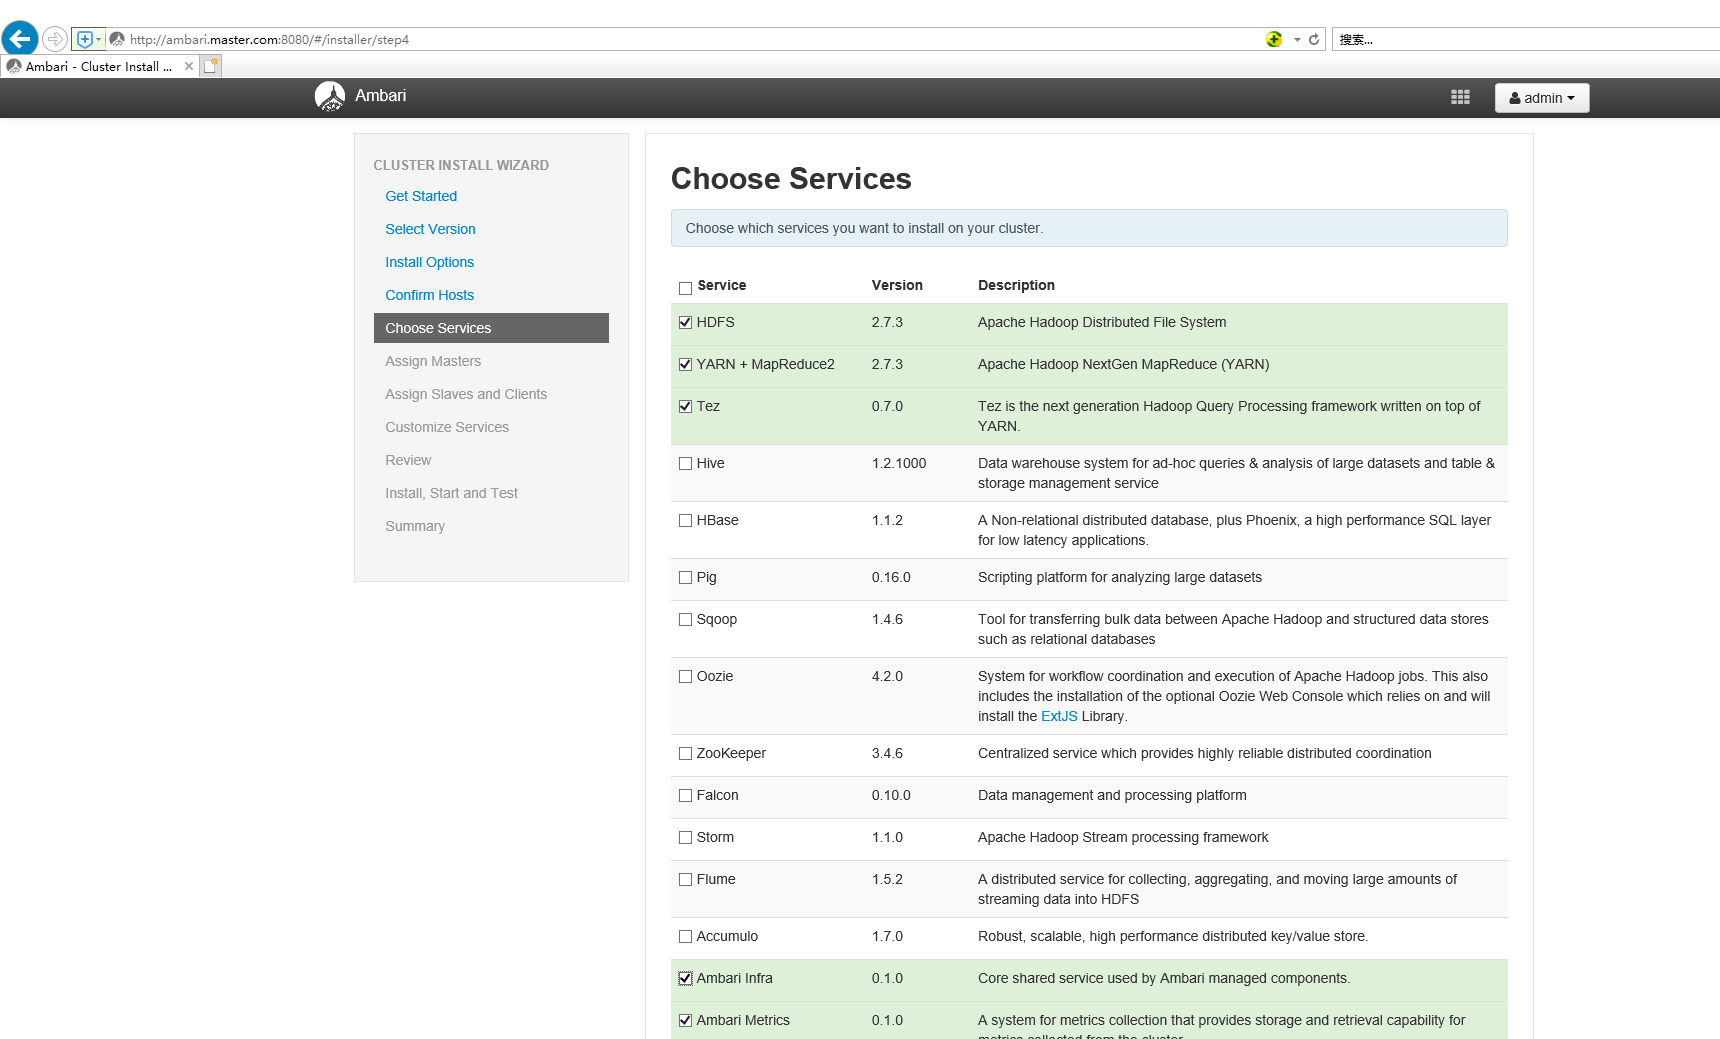Viewport: 1720px width, 1039px height.
Task: Click the green compatibility icon in address bar
Action: click(1274, 39)
